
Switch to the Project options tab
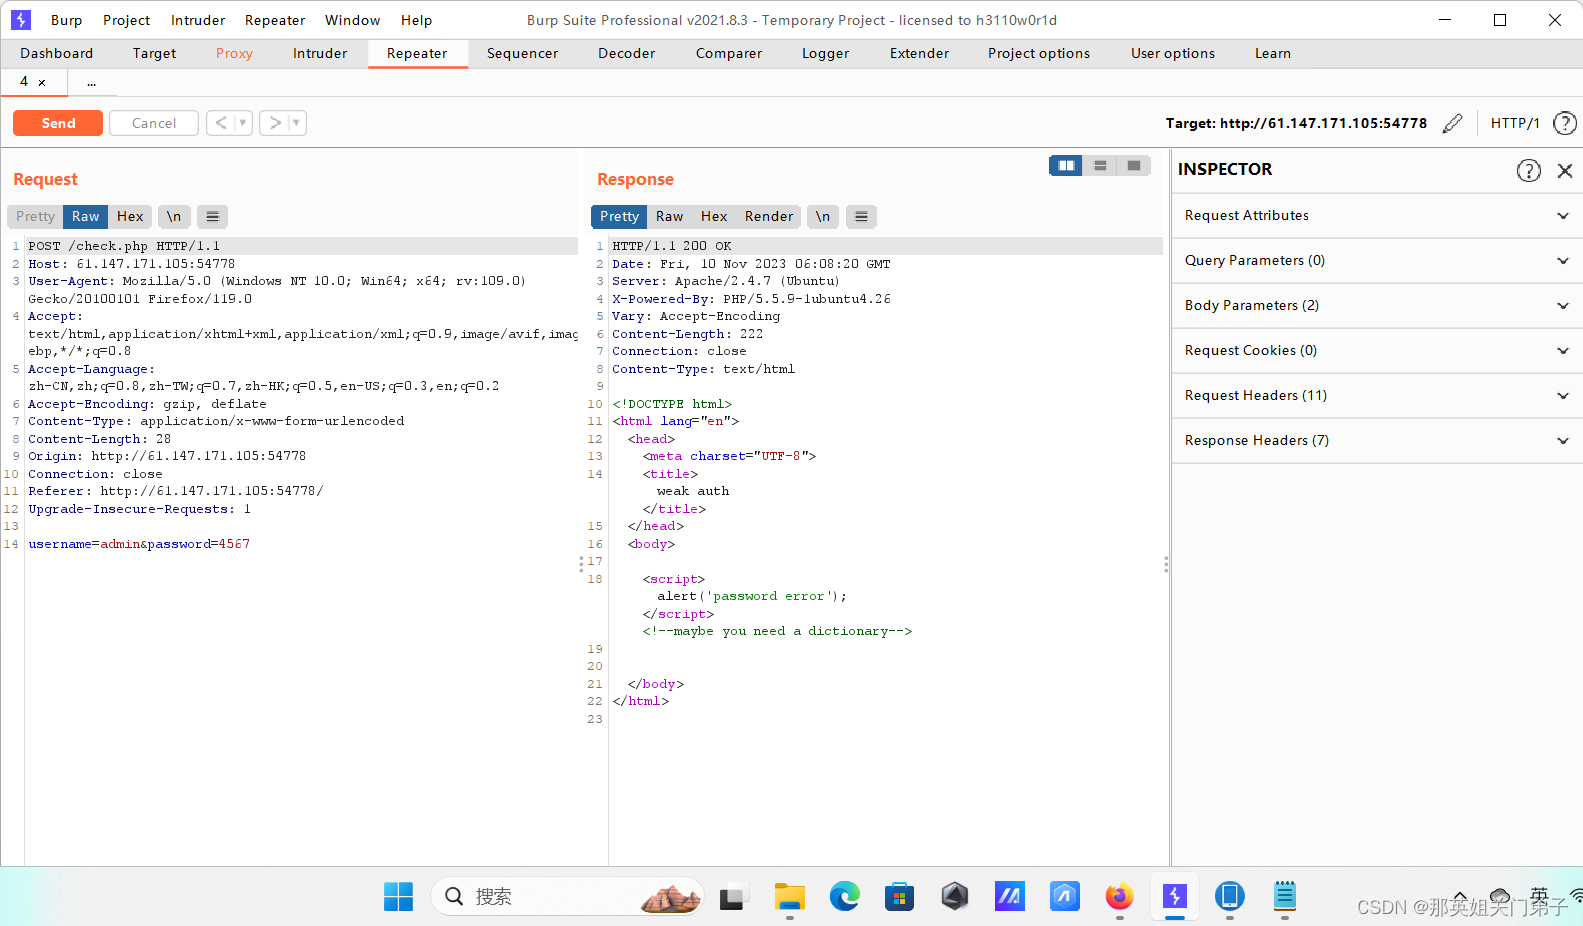pyautogui.click(x=1038, y=54)
